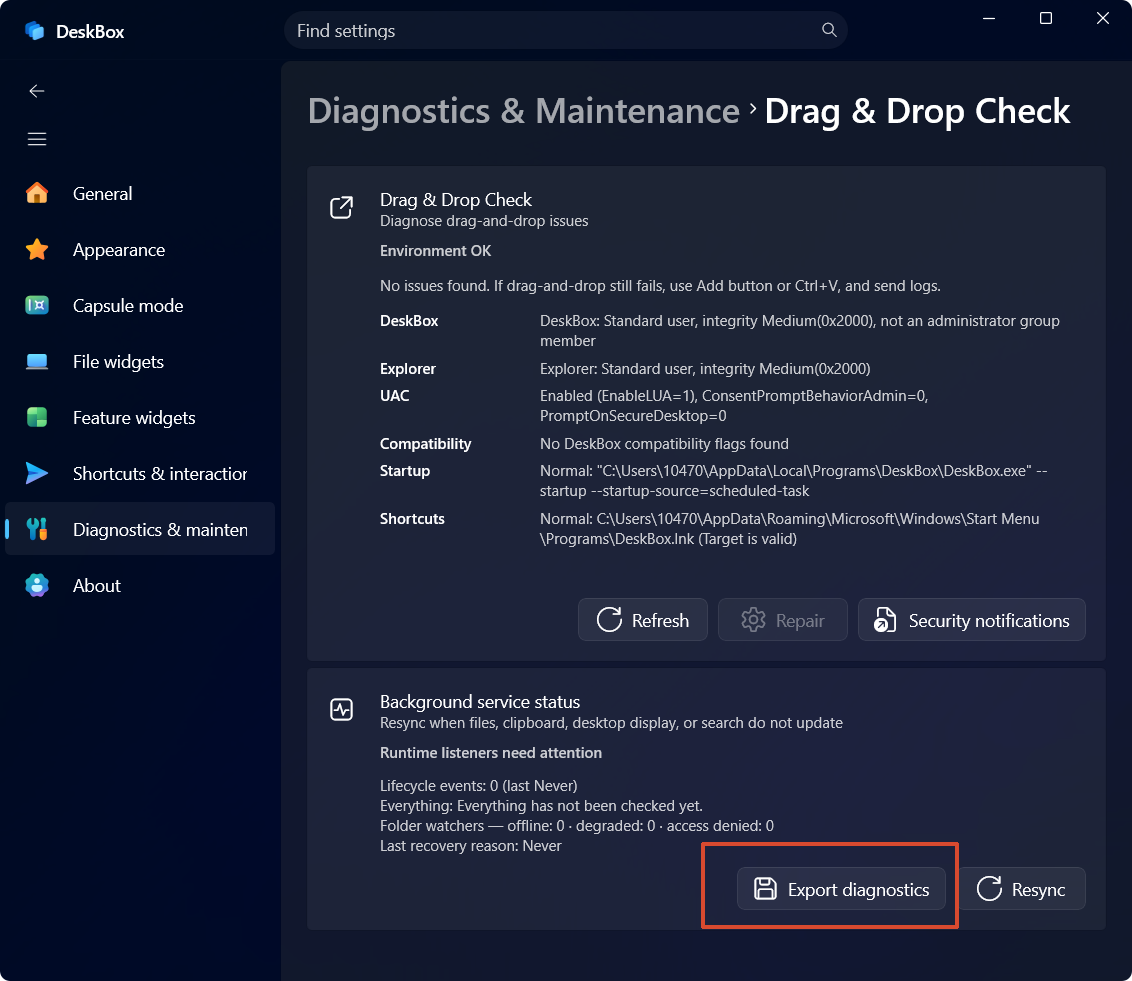
Task: Click the Explorer row label
Action: (408, 369)
